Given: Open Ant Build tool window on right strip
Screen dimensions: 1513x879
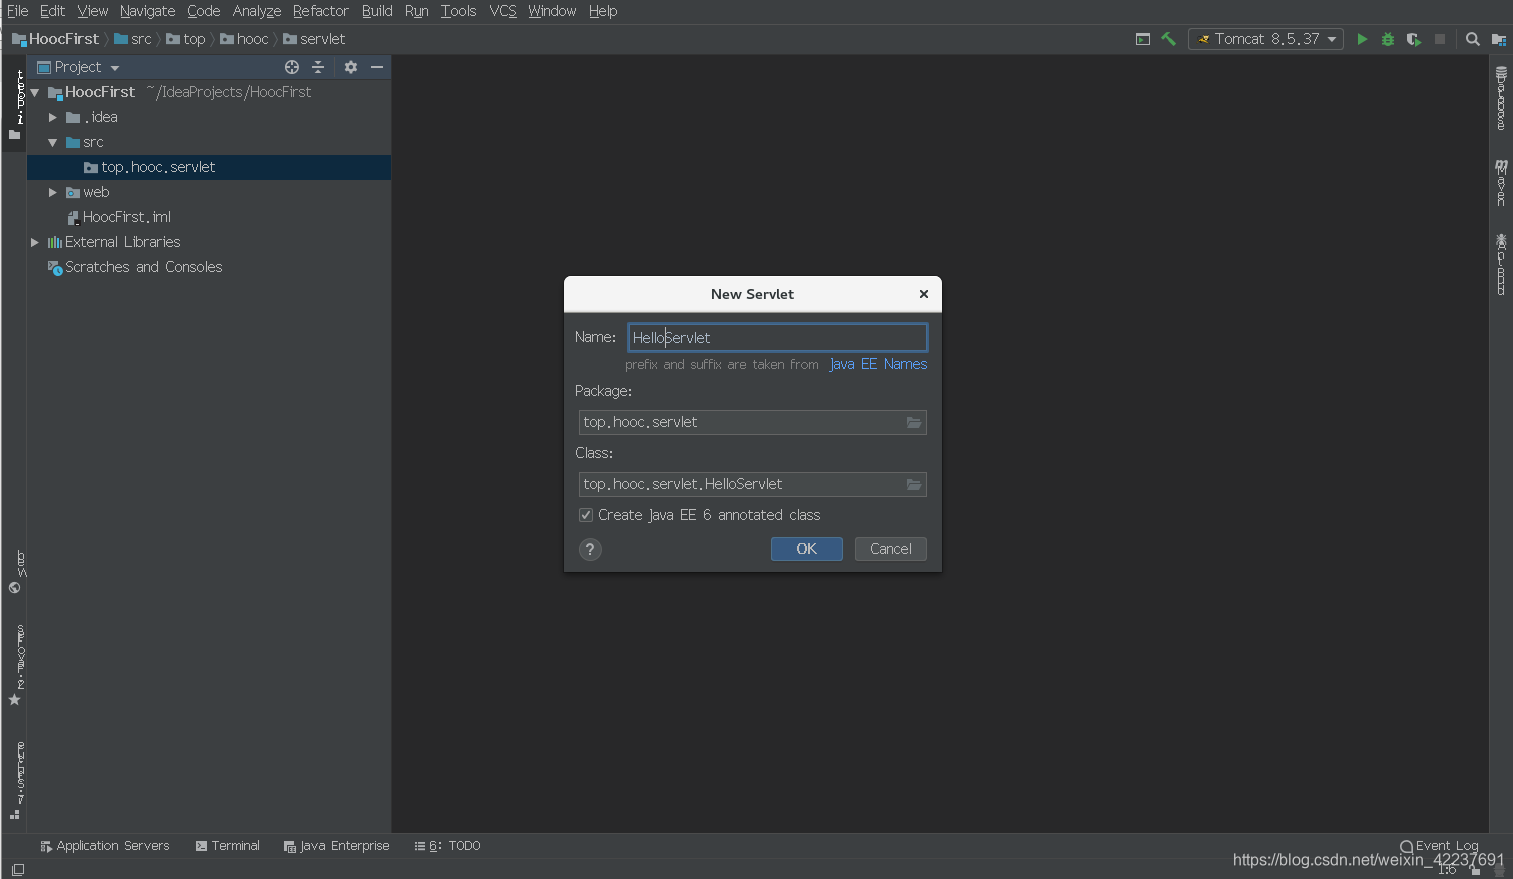Looking at the screenshot, I should [x=1501, y=264].
